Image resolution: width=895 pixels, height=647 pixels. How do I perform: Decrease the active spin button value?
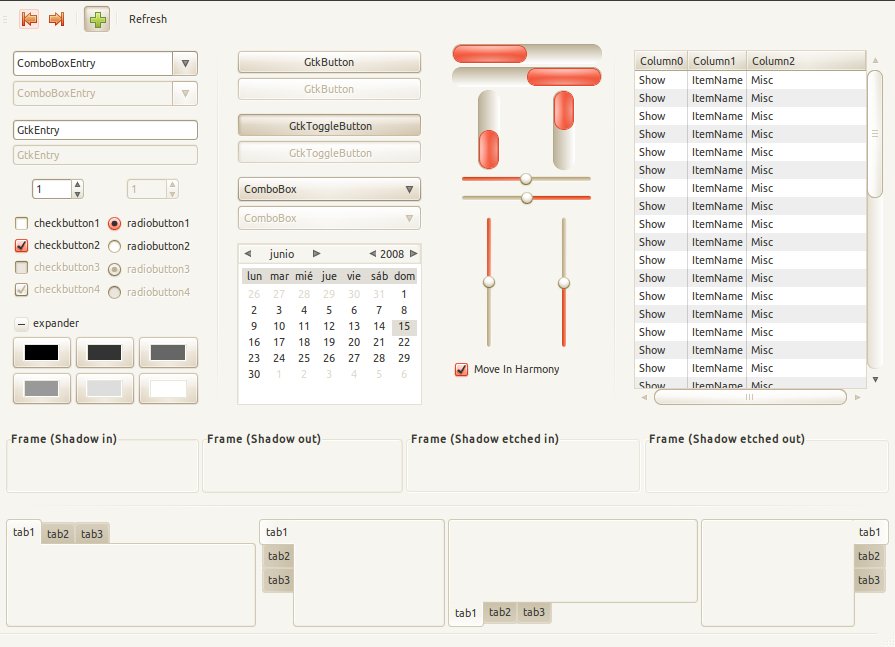[78, 194]
